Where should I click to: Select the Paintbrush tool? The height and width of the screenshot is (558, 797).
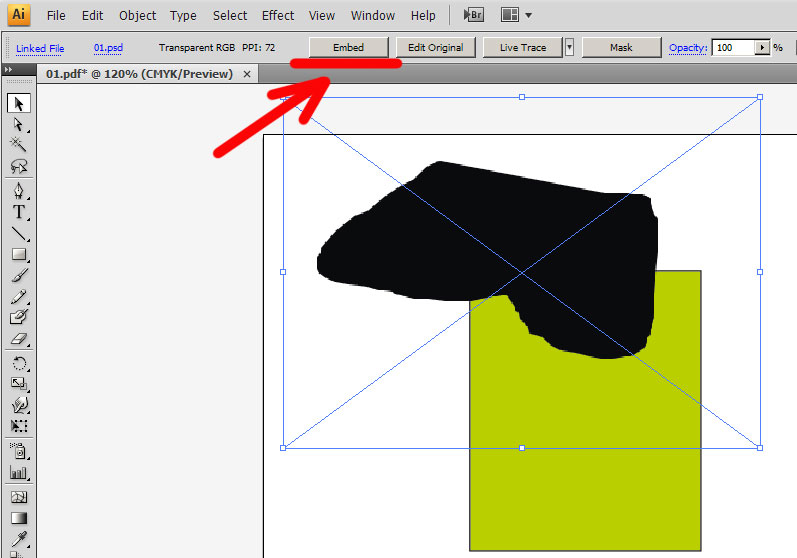(x=19, y=275)
